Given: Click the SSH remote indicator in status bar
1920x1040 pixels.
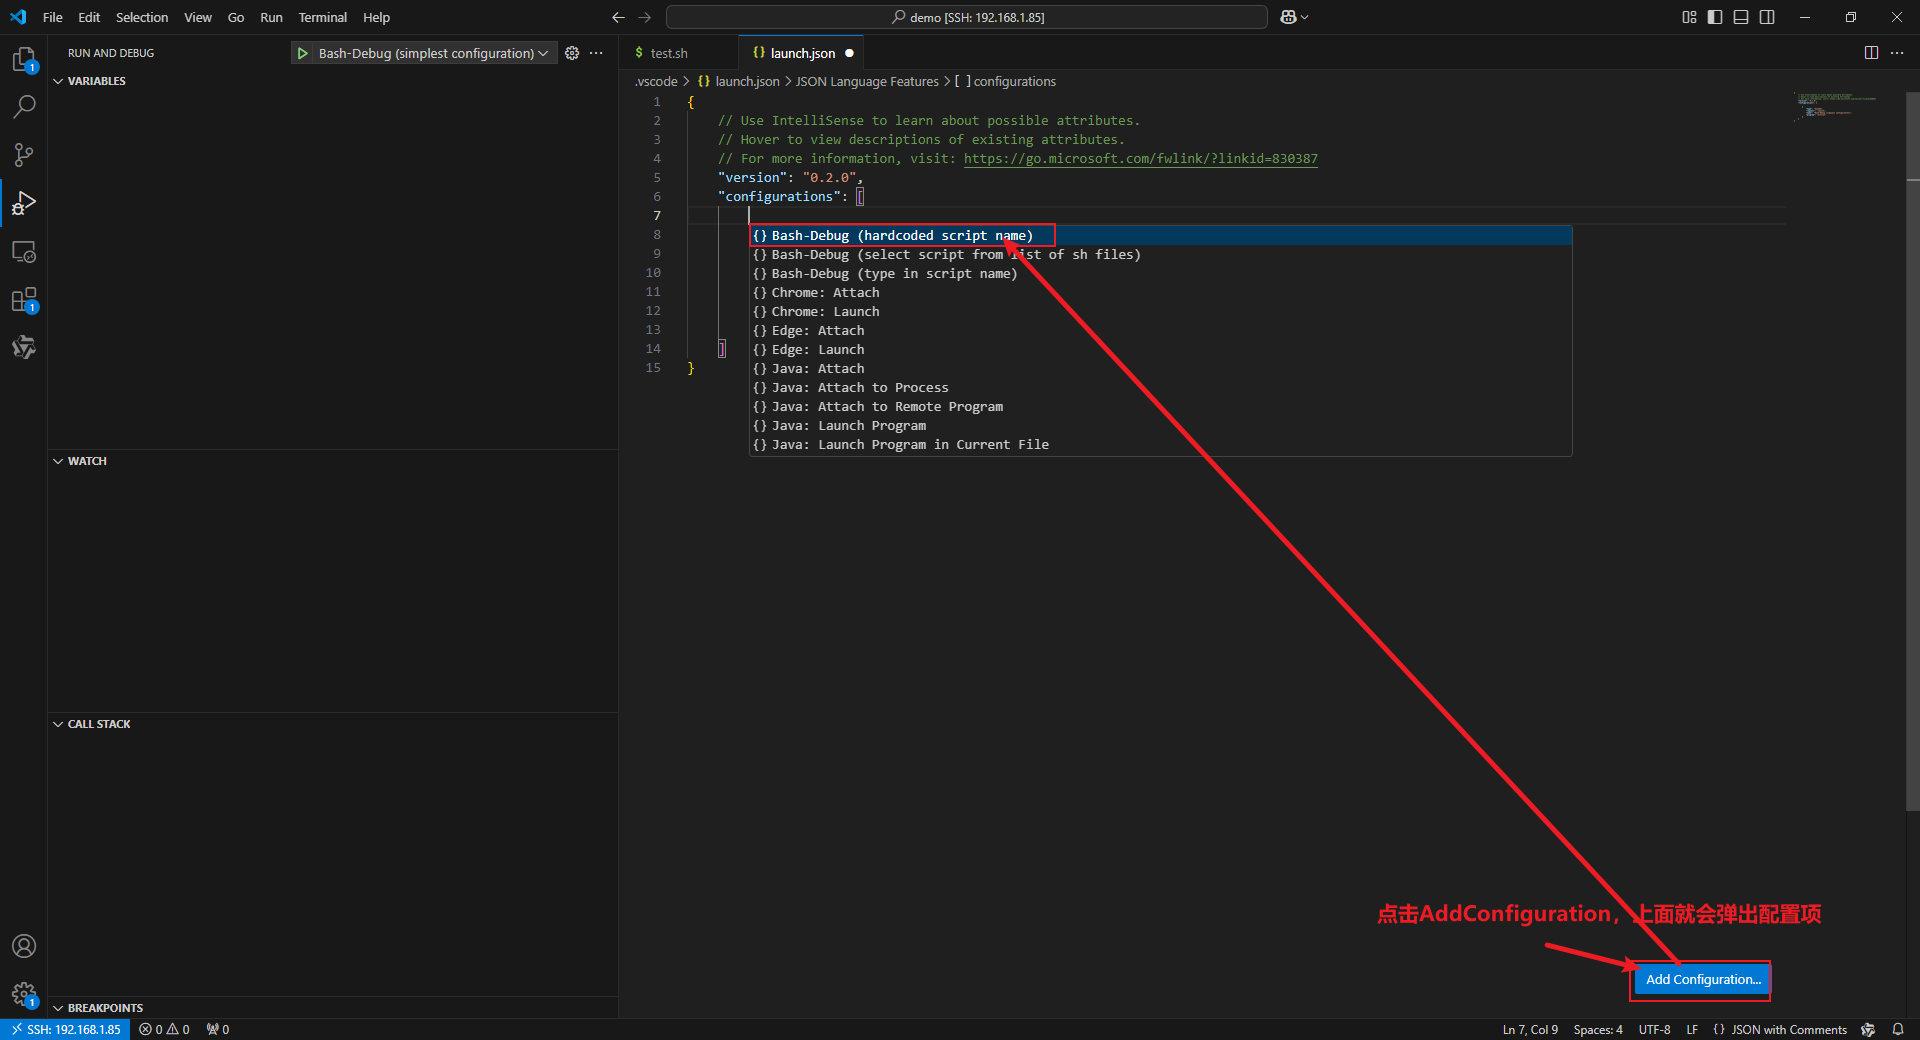Looking at the screenshot, I should point(66,1029).
